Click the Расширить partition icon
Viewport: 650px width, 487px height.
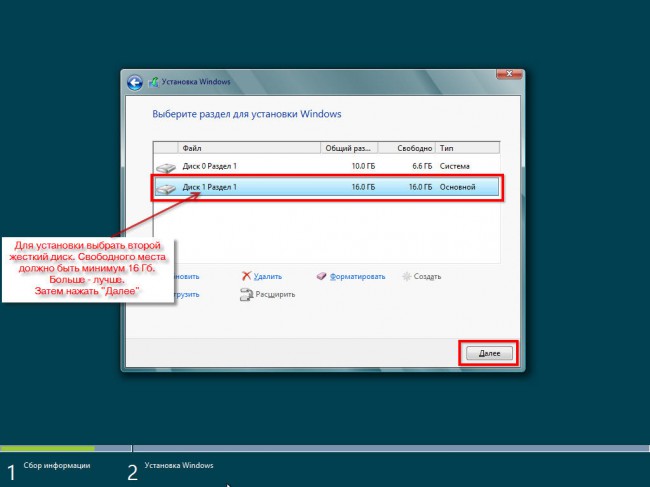coord(246,295)
